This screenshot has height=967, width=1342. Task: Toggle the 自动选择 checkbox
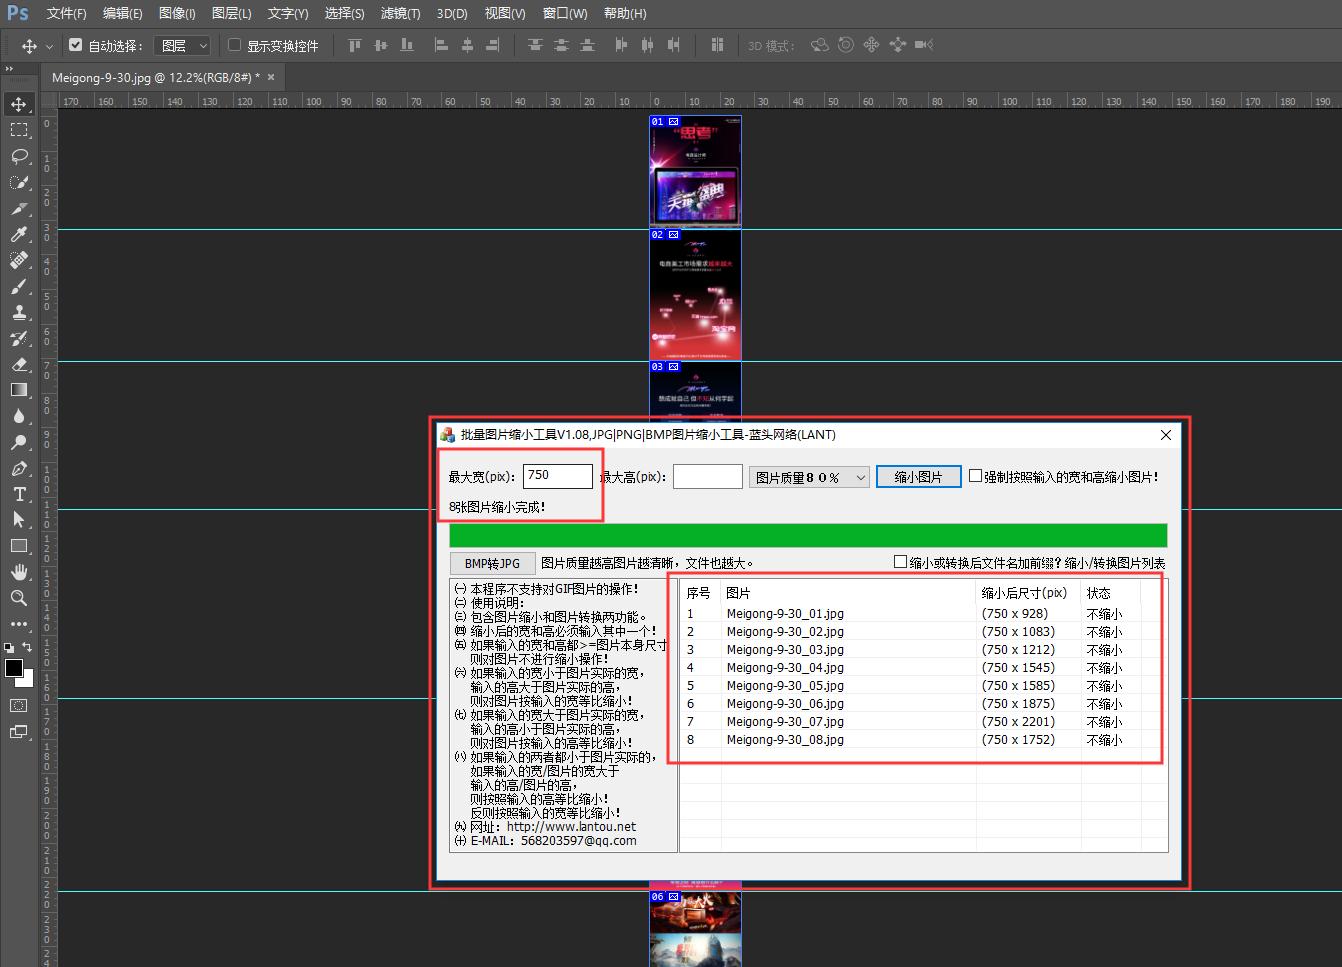click(x=75, y=44)
